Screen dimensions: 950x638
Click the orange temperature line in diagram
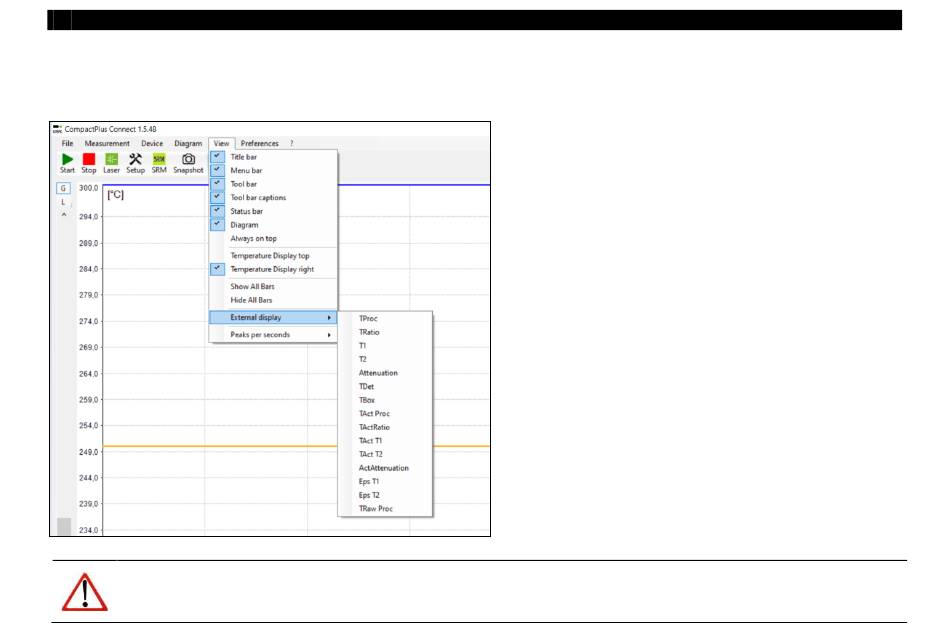219,447
